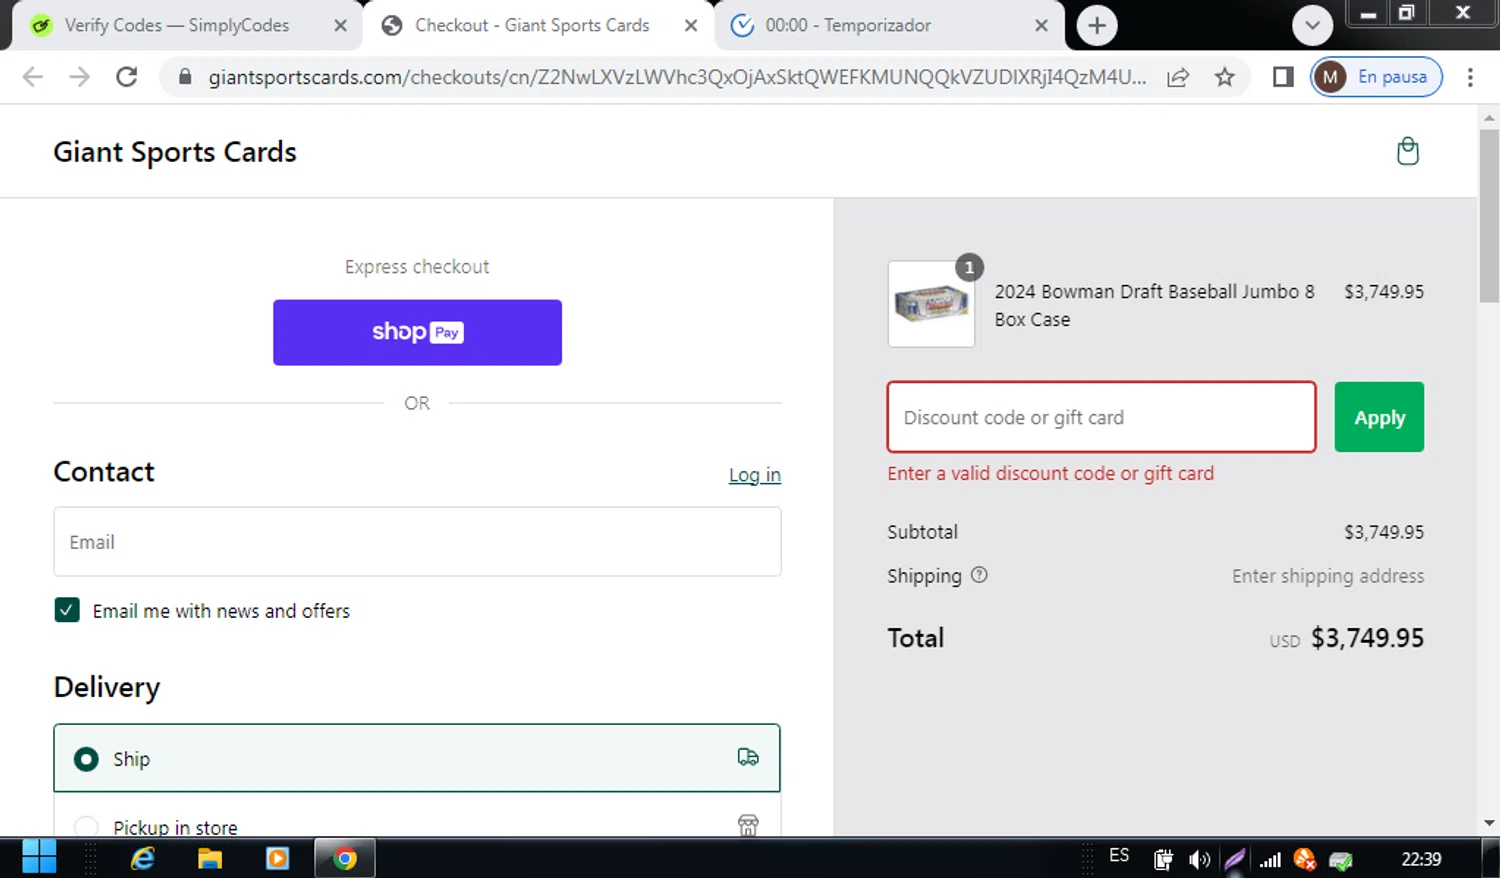The height and width of the screenshot is (878, 1500).
Task: Click the Ship truck icon
Action: [x=748, y=757]
